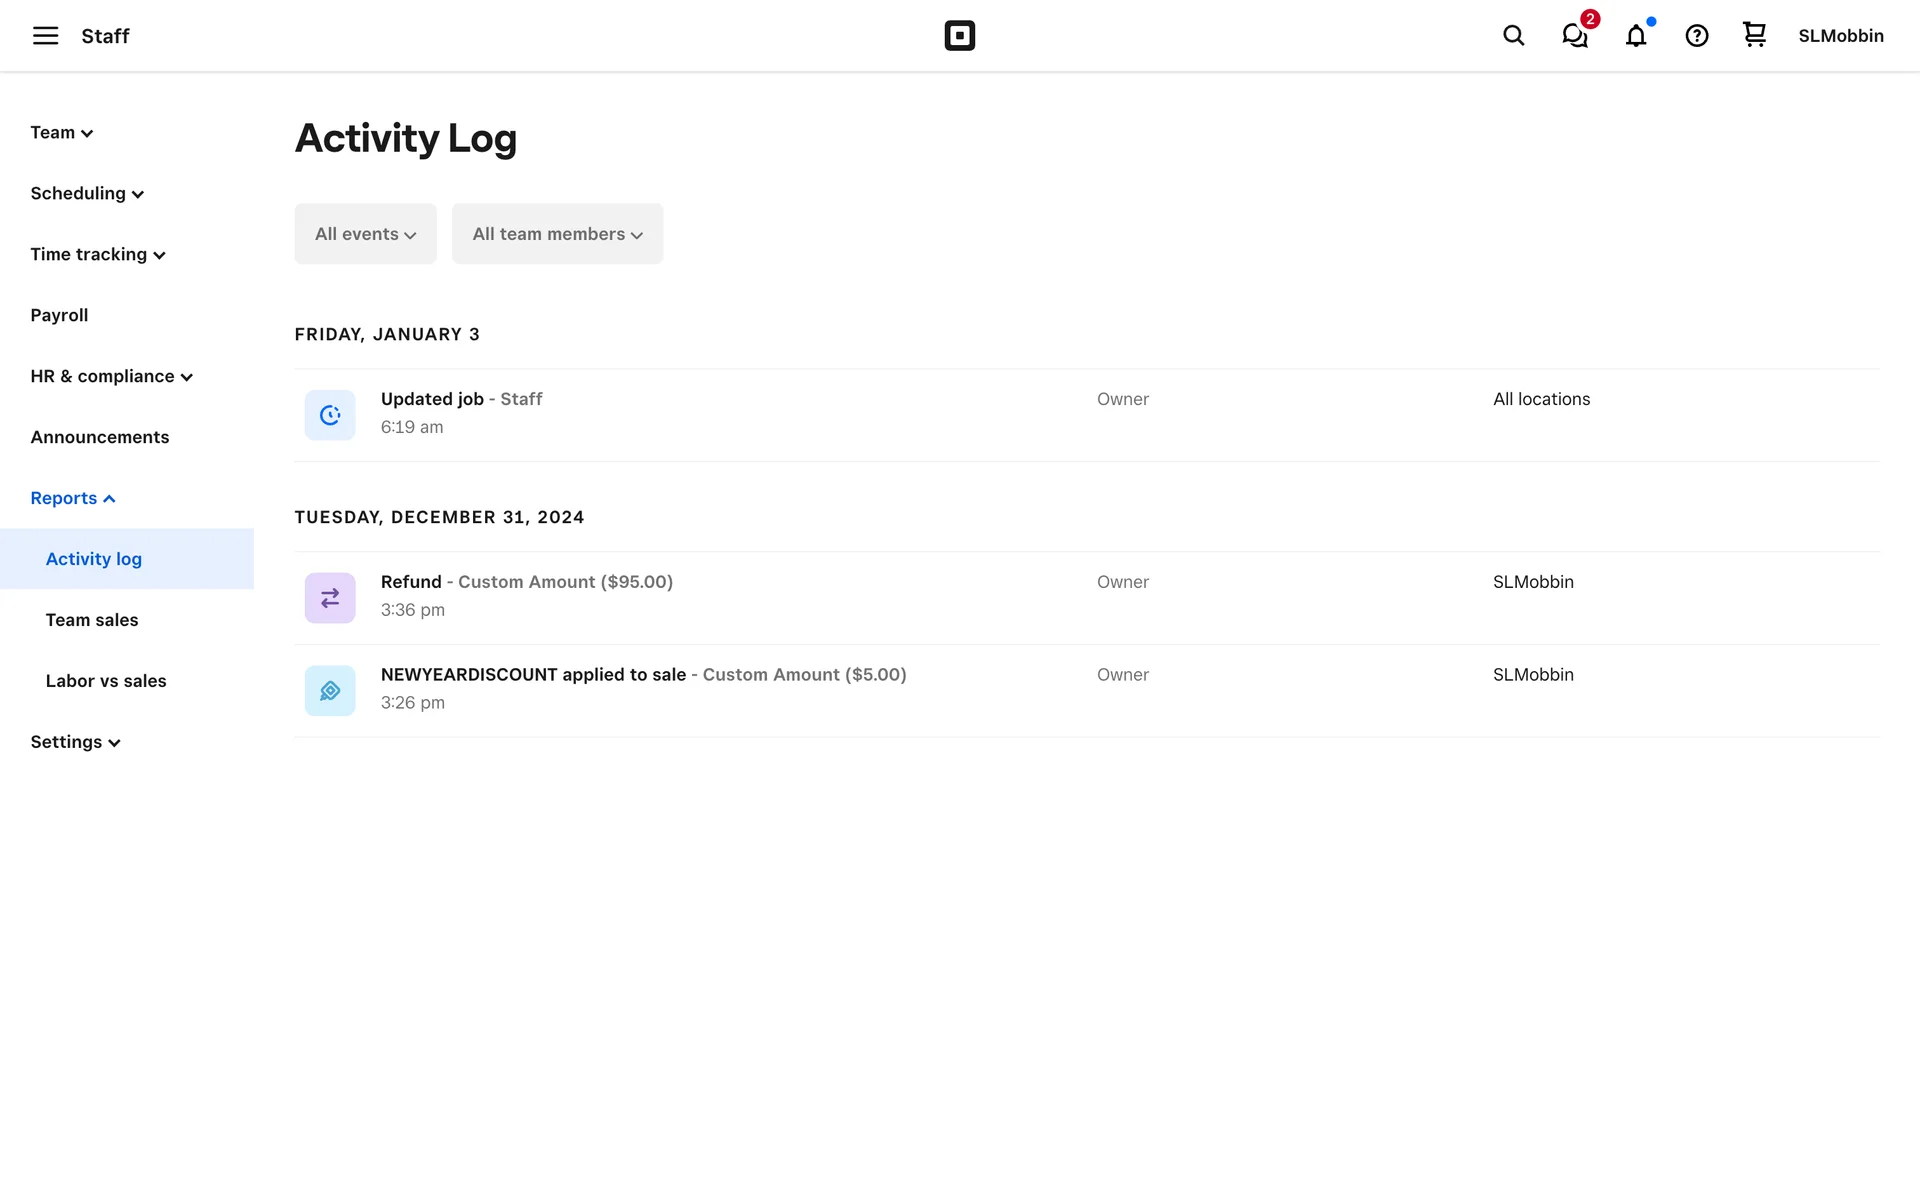Viewport: 1920px width, 1200px height.
Task: Click the Square logo icon
Action: pos(959,36)
